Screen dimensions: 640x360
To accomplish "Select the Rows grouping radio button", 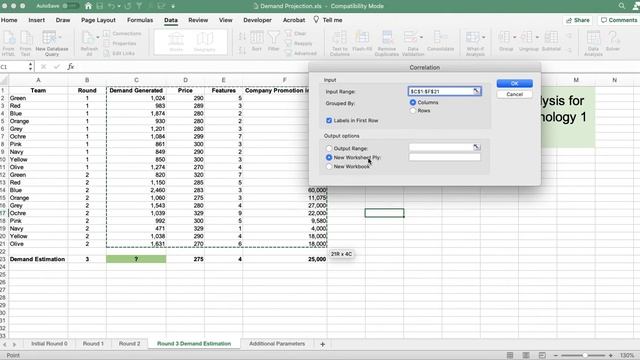I will (x=413, y=111).
